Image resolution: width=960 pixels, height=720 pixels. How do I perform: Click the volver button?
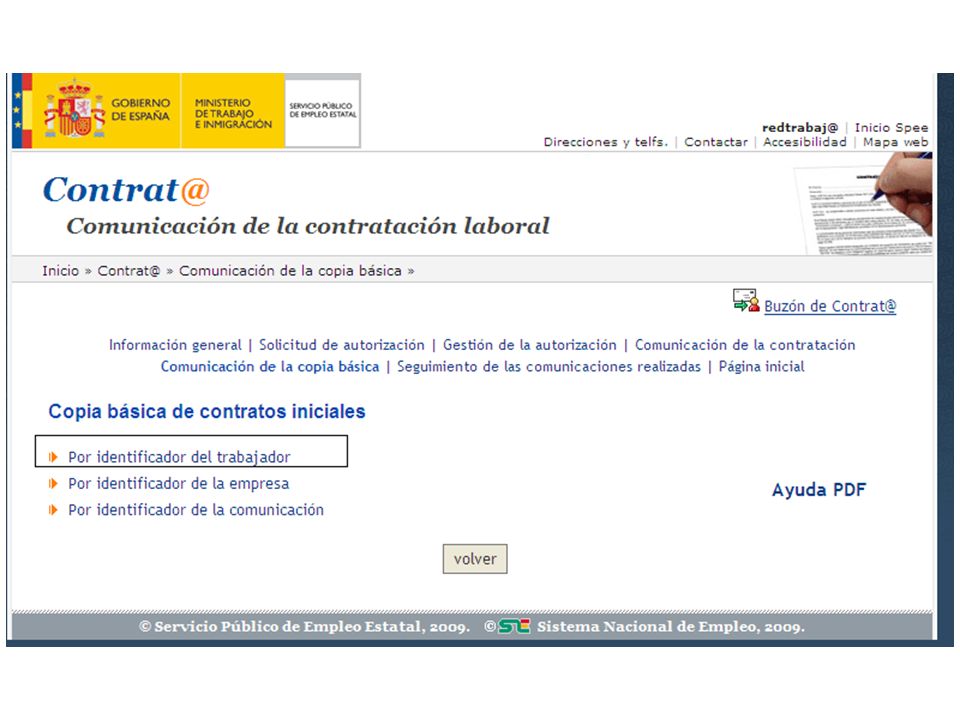(x=475, y=559)
